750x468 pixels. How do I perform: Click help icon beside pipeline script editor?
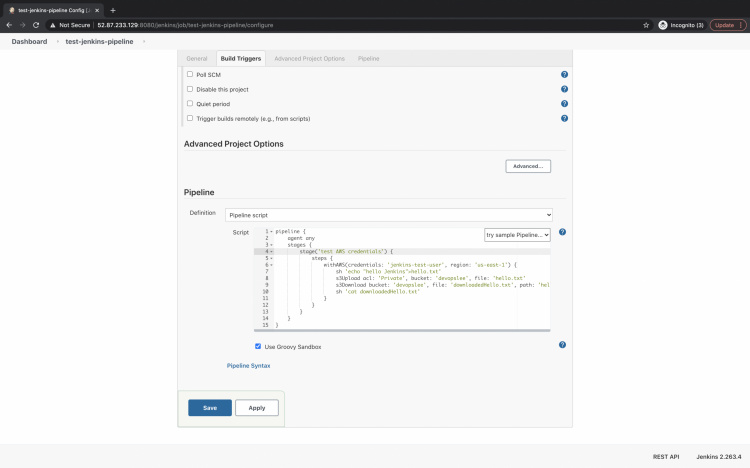point(562,232)
